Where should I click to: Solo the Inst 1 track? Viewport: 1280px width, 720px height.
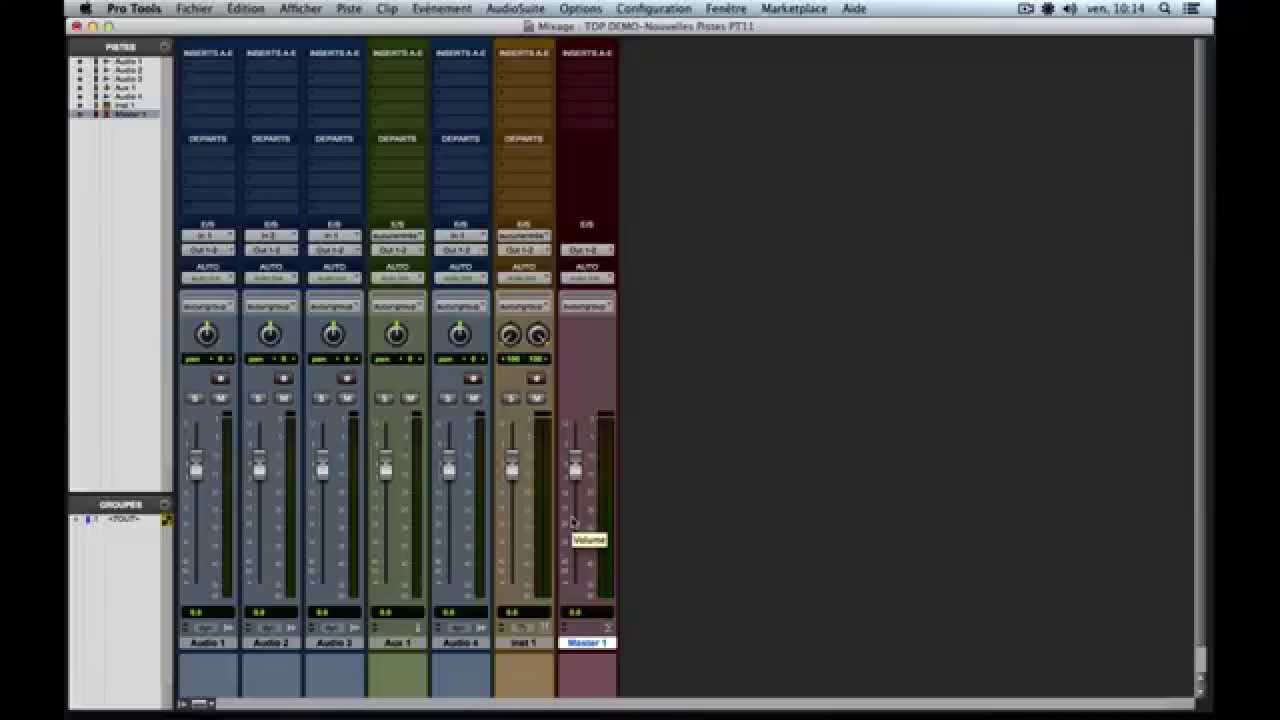tap(510, 398)
